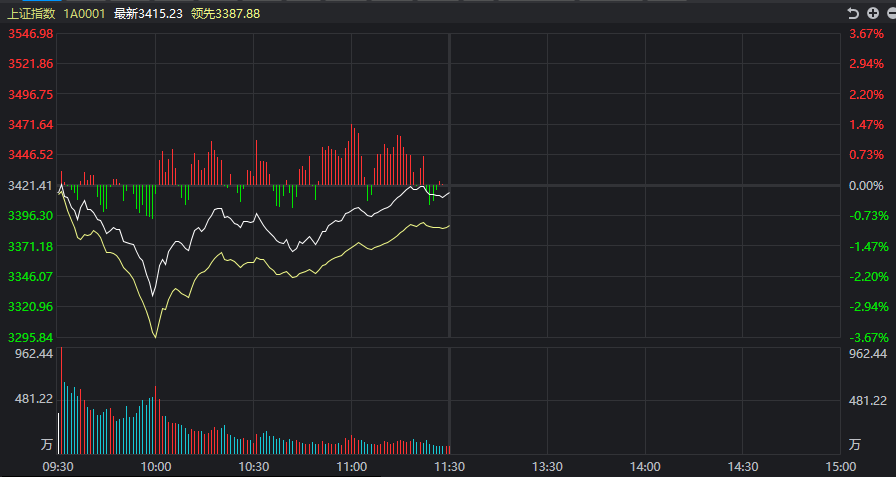Click the 3521.86 price axis label
Viewport: 896px width, 477px height.
[x=31, y=64]
